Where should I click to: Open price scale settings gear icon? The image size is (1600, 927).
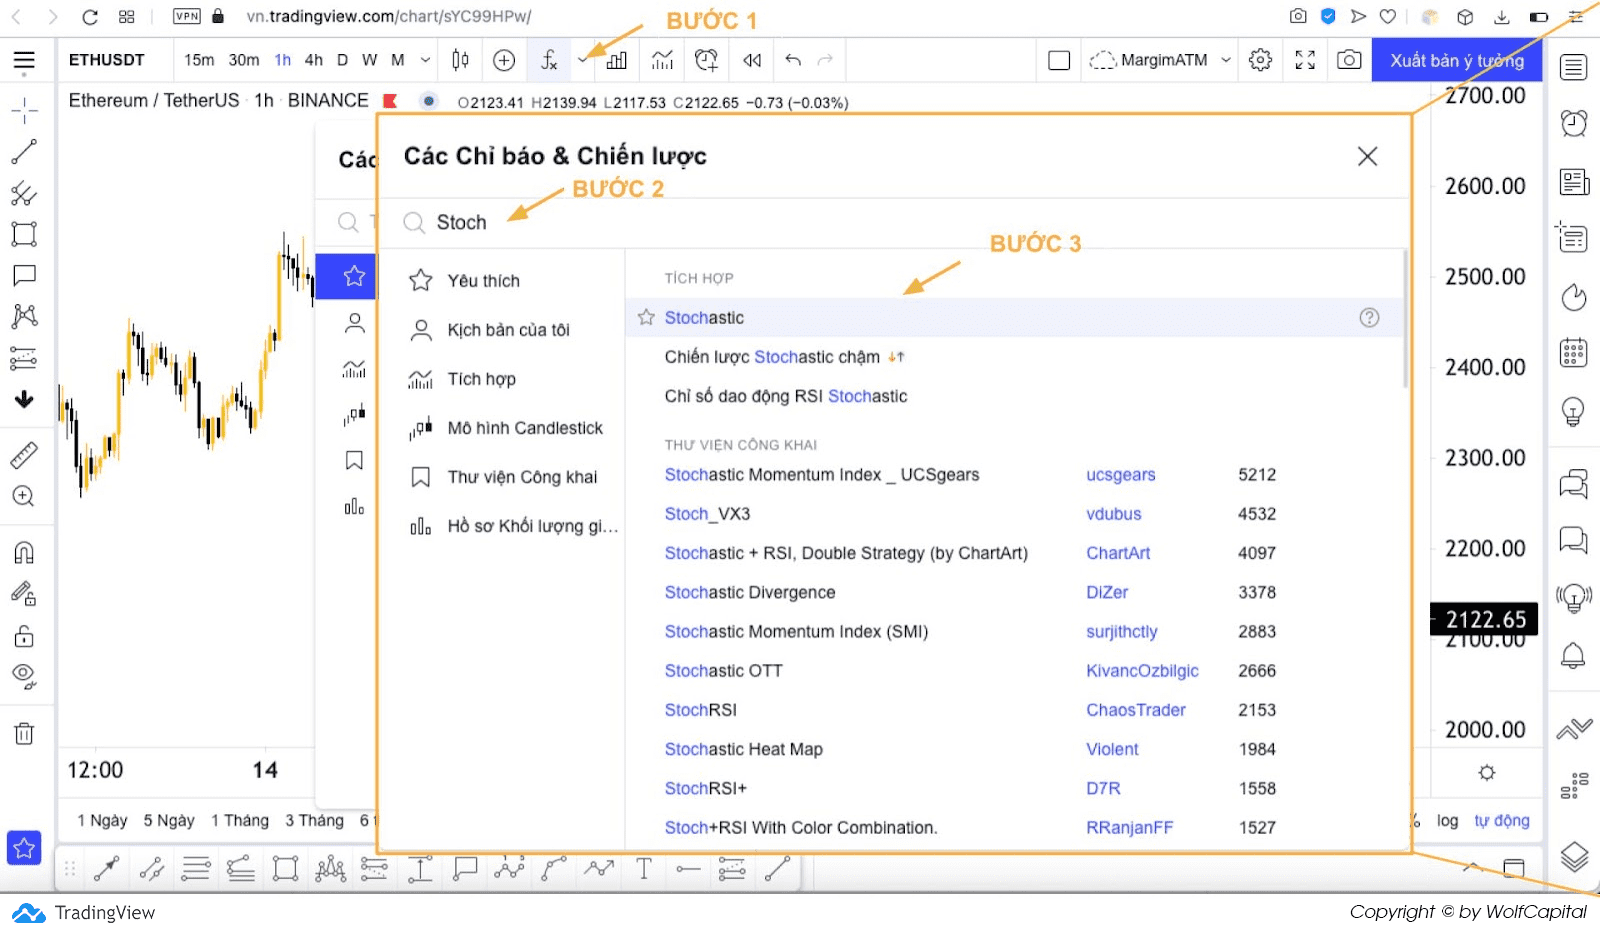click(x=1487, y=773)
